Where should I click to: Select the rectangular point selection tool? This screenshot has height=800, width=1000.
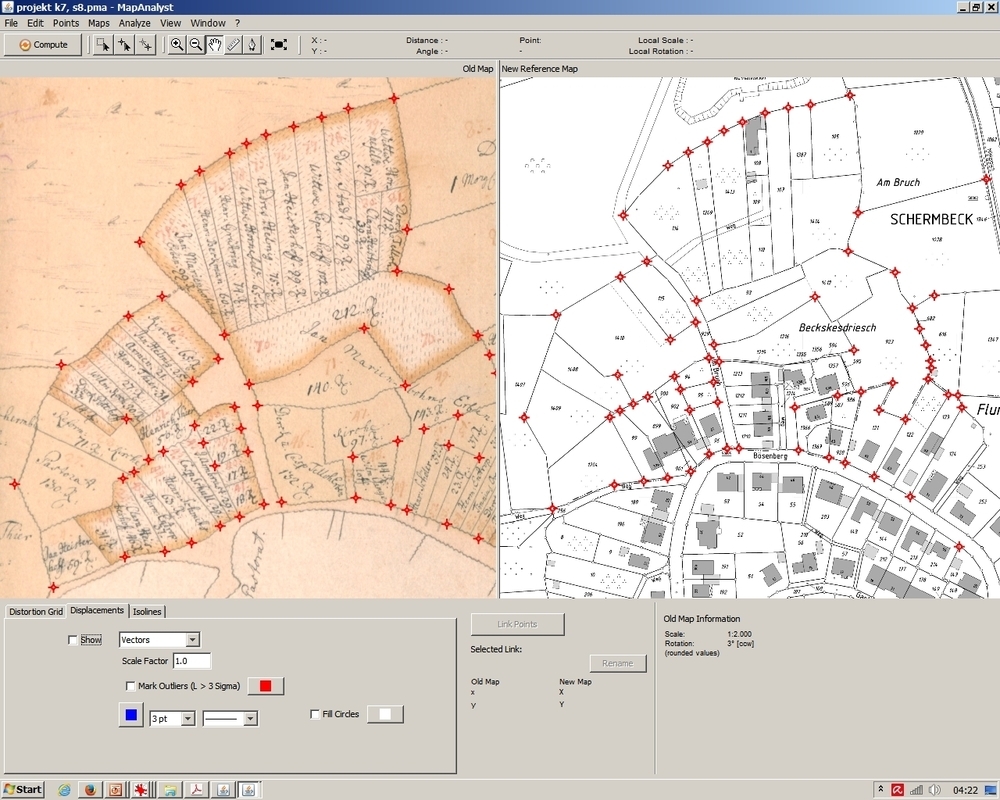pyautogui.click(x=102, y=45)
